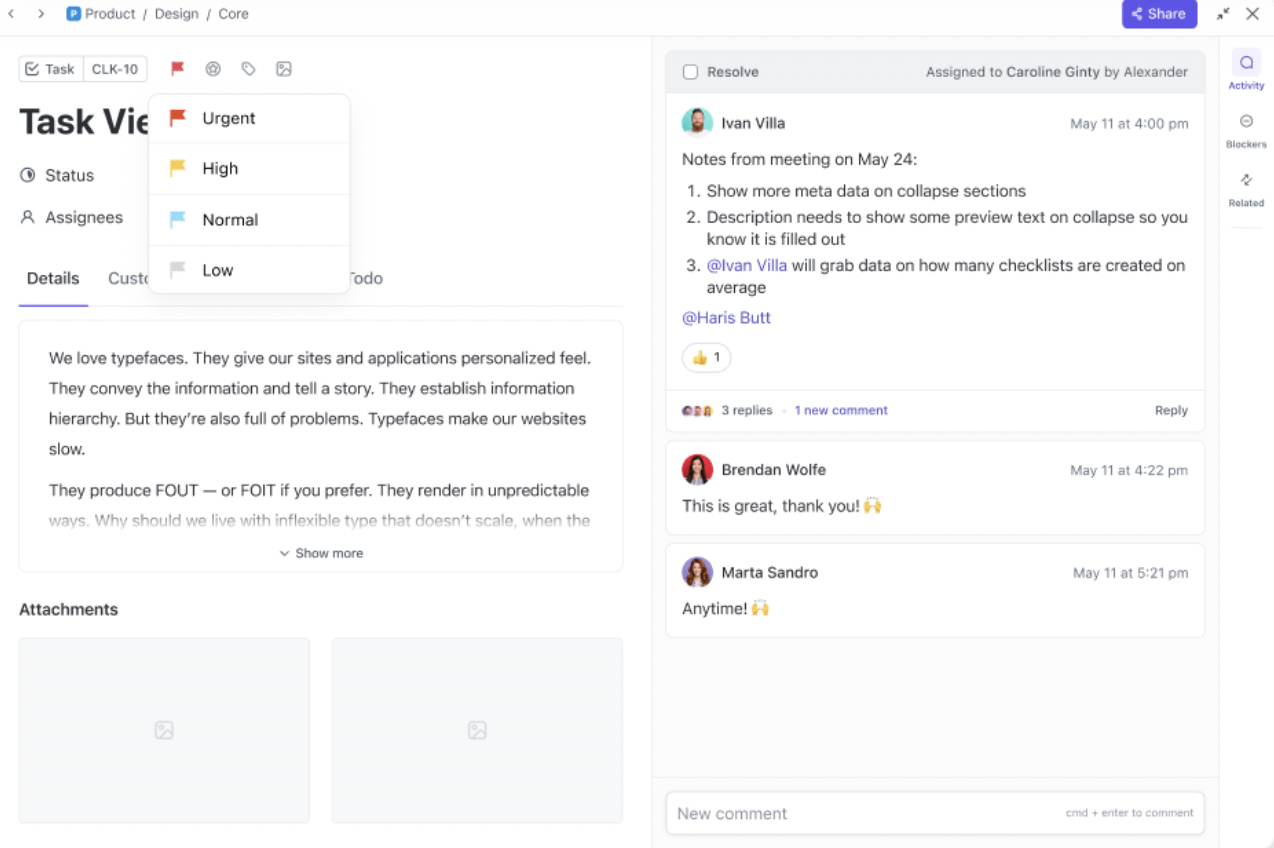Click the 1 new comment link

click(841, 410)
